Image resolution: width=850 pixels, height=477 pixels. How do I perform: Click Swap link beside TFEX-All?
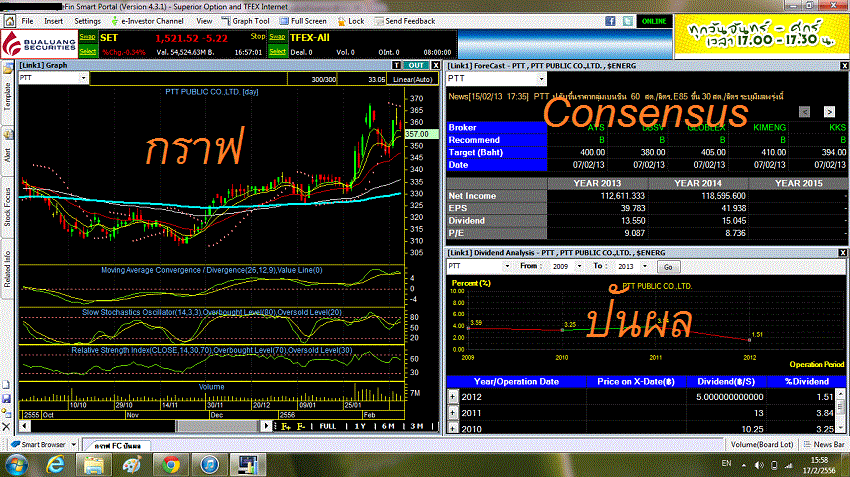point(277,37)
